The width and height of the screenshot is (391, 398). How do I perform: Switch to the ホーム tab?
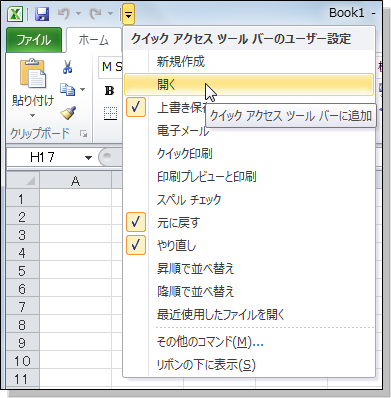point(93,40)
